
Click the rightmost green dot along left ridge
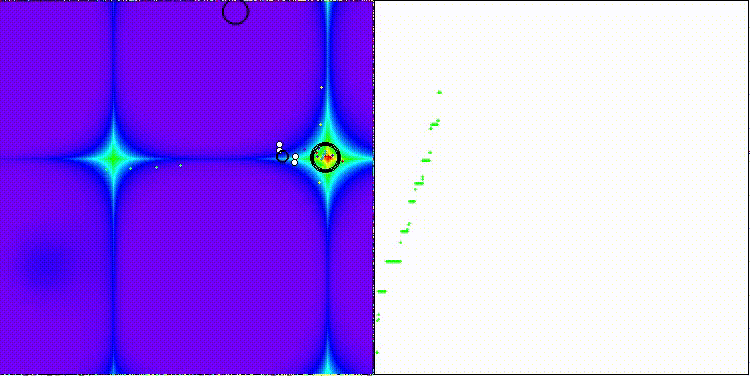click(180, 166)
